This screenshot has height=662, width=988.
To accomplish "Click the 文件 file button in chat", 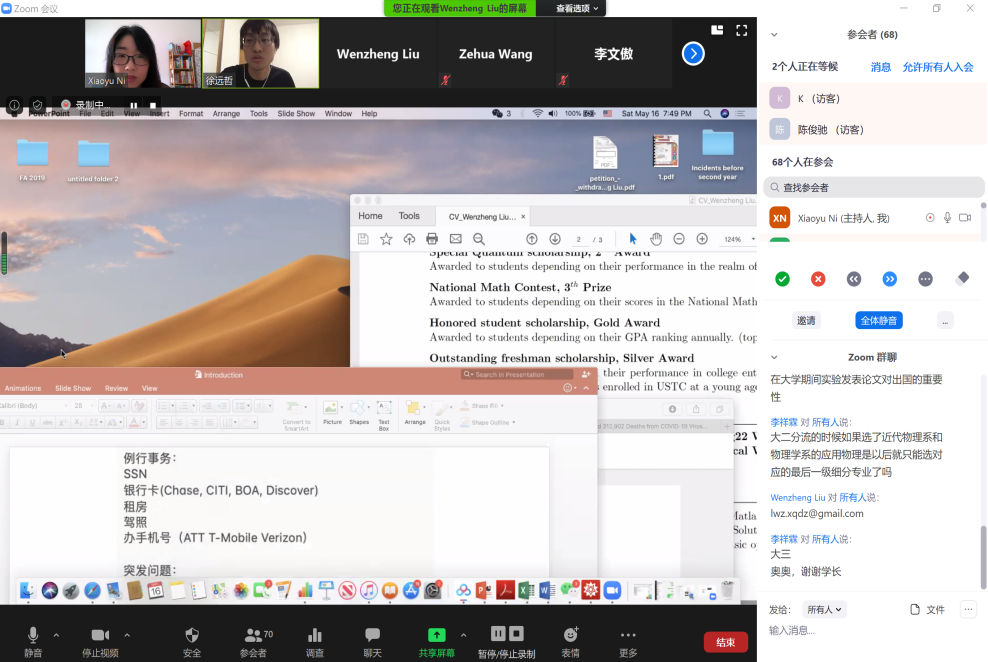I will coord(928,610).
